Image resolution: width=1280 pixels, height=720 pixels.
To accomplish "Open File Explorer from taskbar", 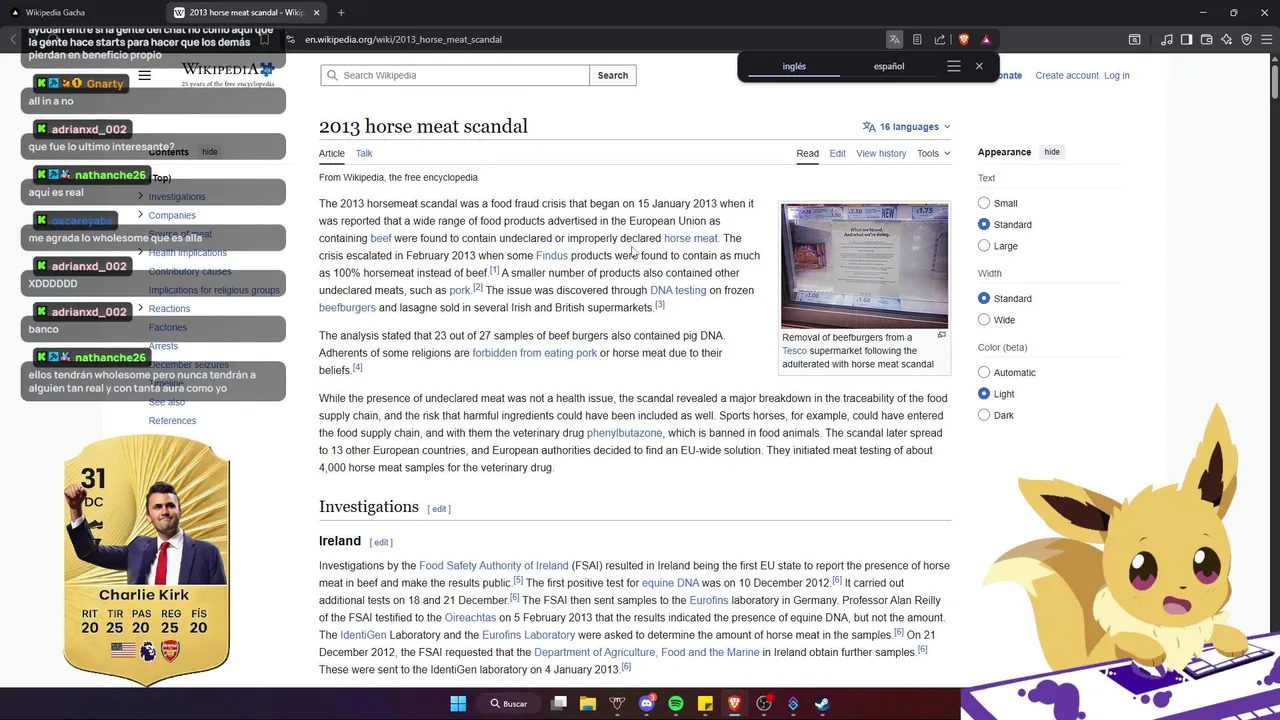I will click(x=588, y=704).
